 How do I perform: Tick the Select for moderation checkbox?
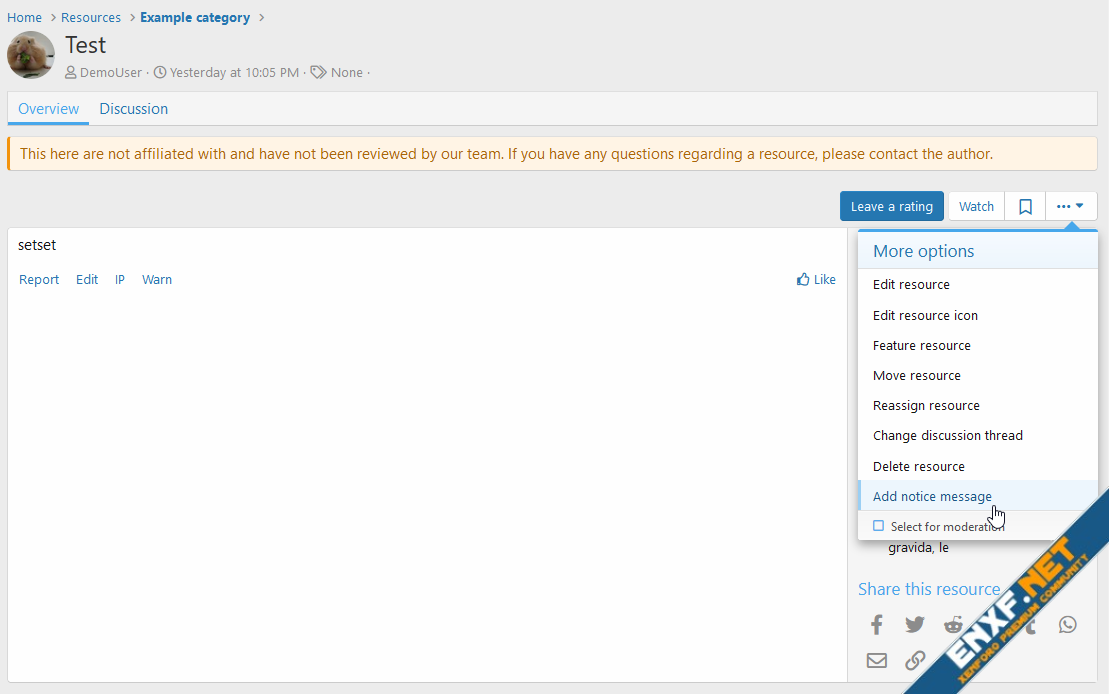878,526
